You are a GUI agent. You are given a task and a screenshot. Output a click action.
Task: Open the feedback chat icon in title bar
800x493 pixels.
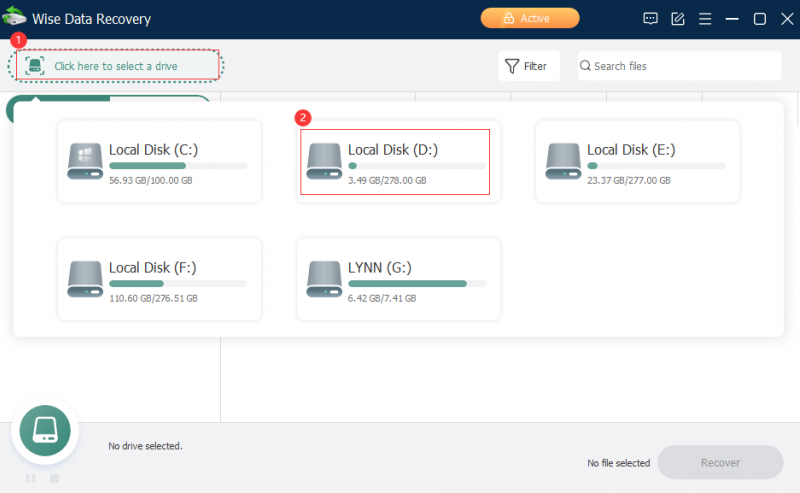(650, 19)
